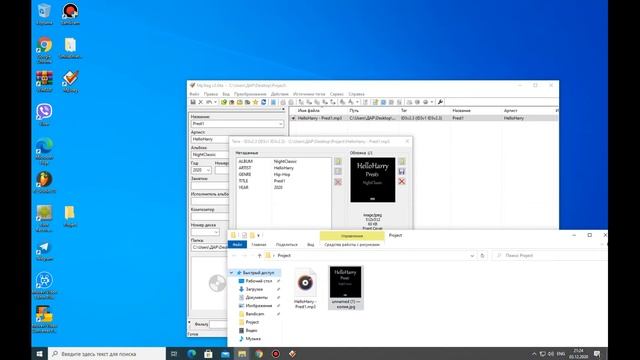The image size is (640, 360).
Task: Select Рабочий стол in Explorer sidebar
Action: pyautogui.click(x=259, y=281)
